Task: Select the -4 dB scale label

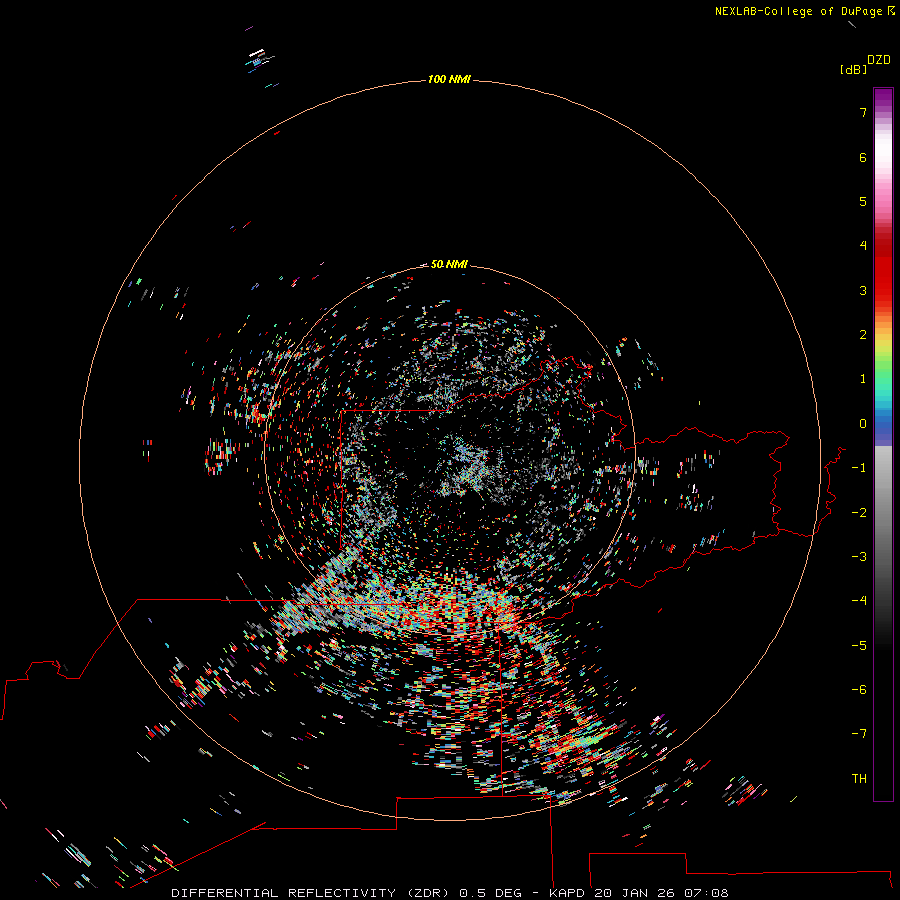Action: pos(859,601)
